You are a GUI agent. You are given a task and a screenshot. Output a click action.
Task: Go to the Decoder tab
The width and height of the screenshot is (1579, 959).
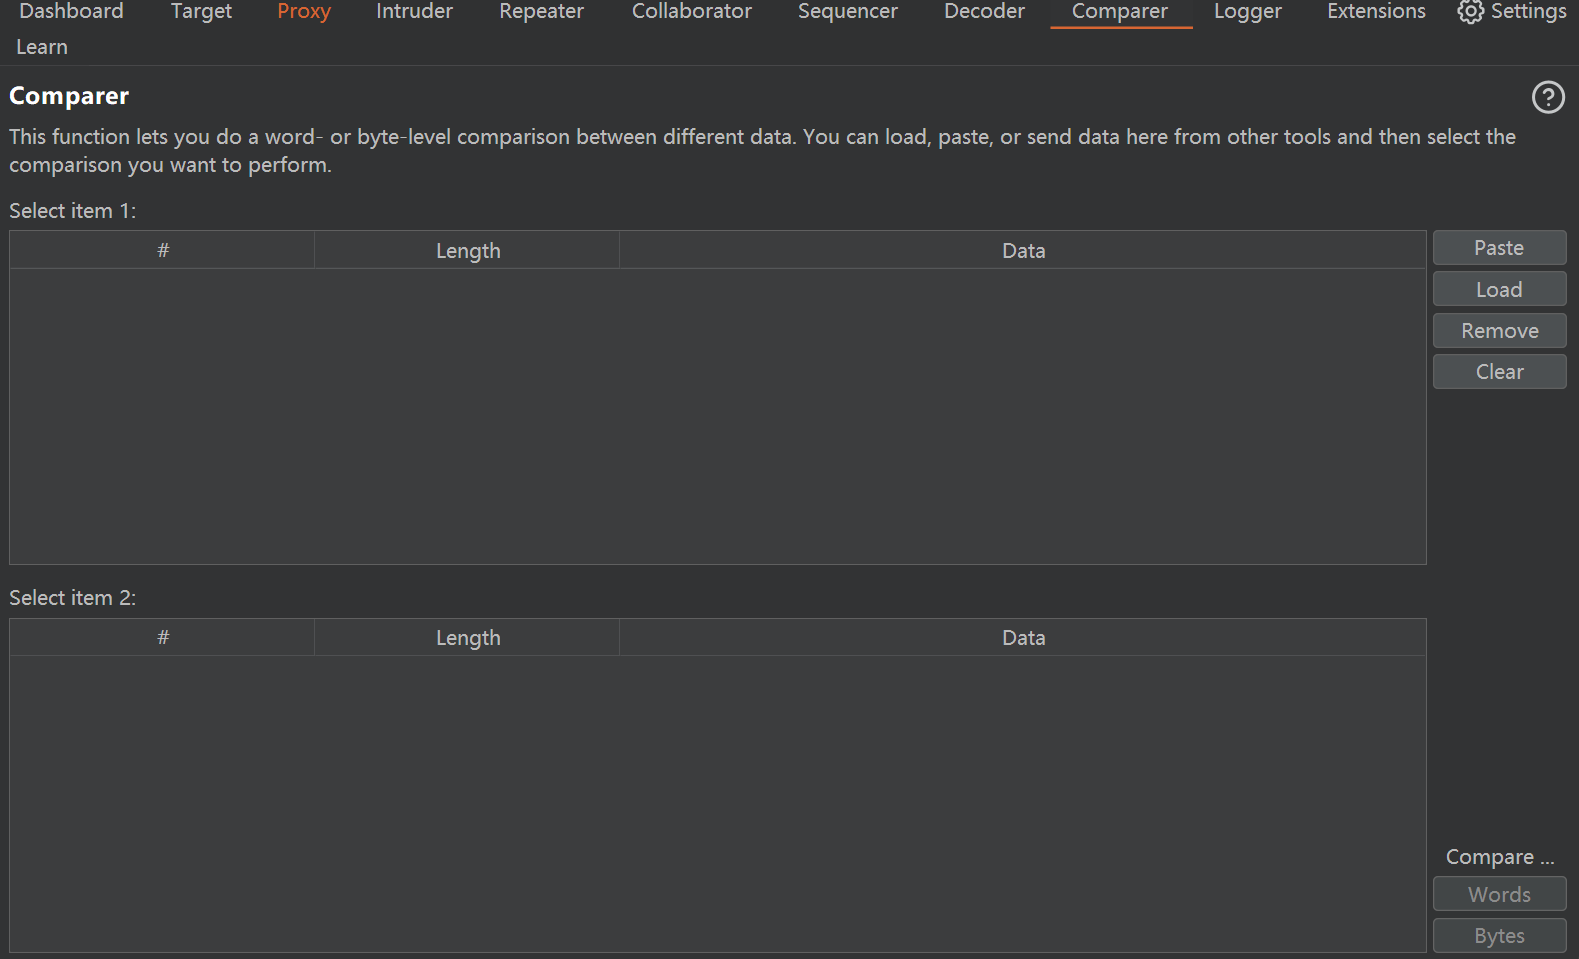click(984, 12)
